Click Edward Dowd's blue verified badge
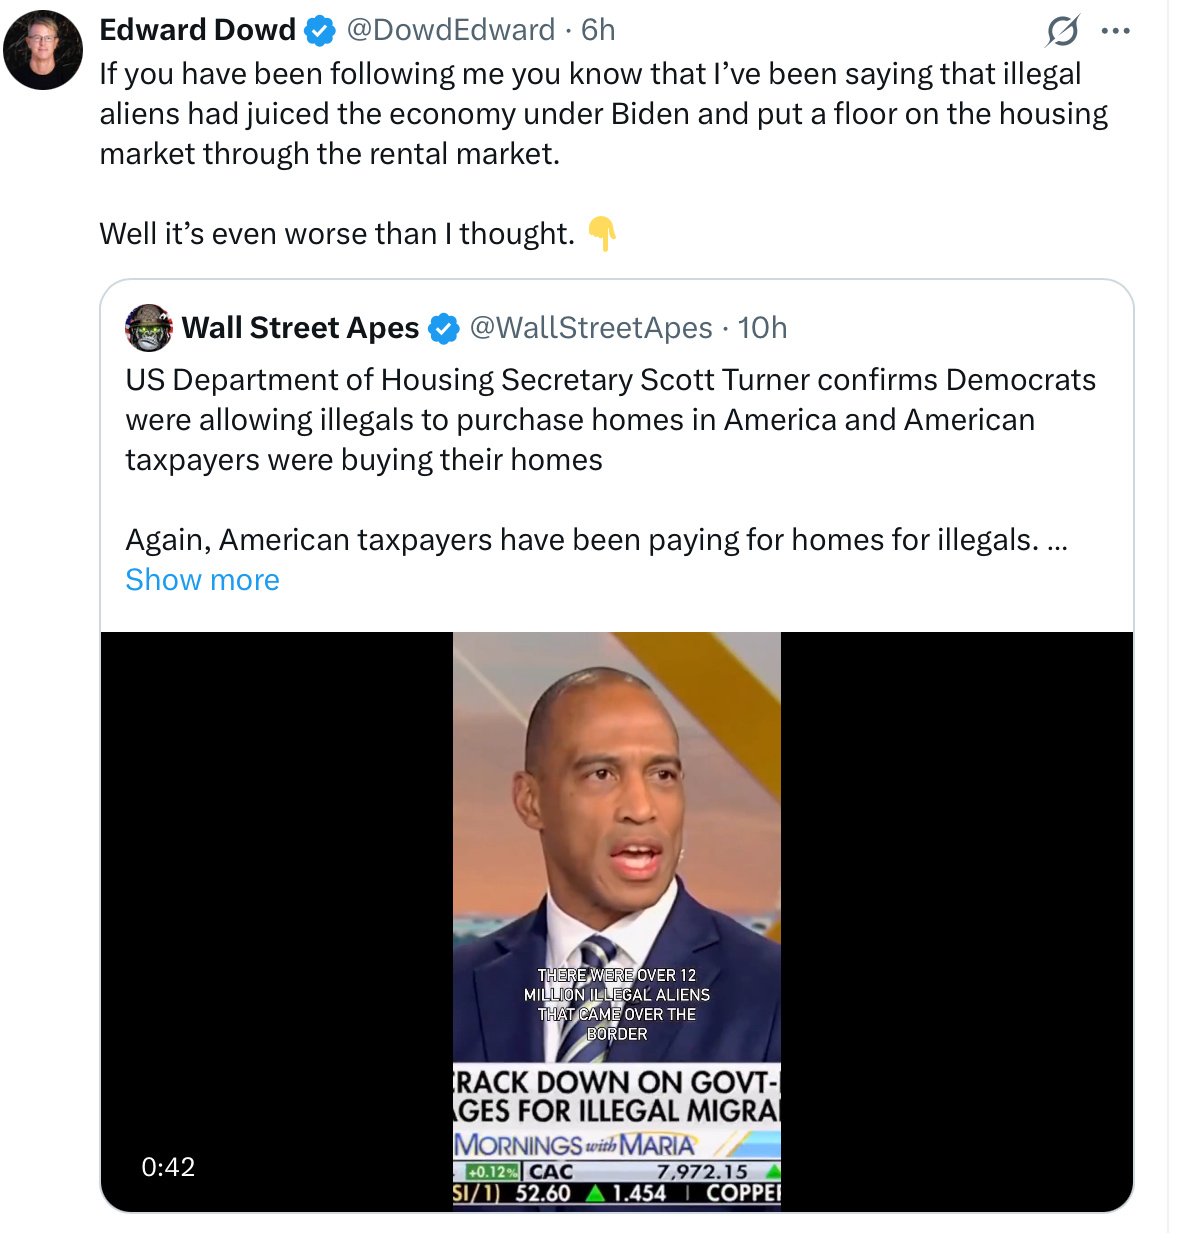1193x1233 pixels. [x=319, y=31]
